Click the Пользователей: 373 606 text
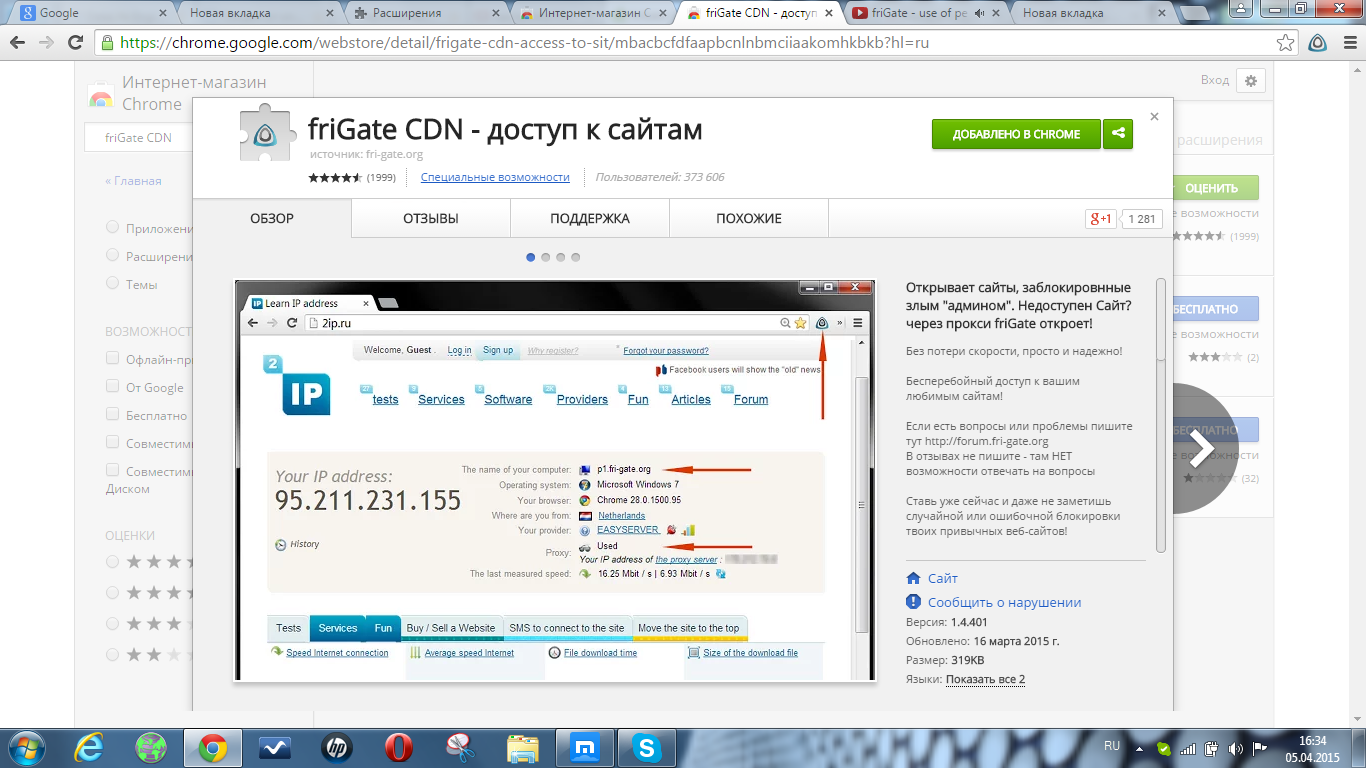 point(660,177)
